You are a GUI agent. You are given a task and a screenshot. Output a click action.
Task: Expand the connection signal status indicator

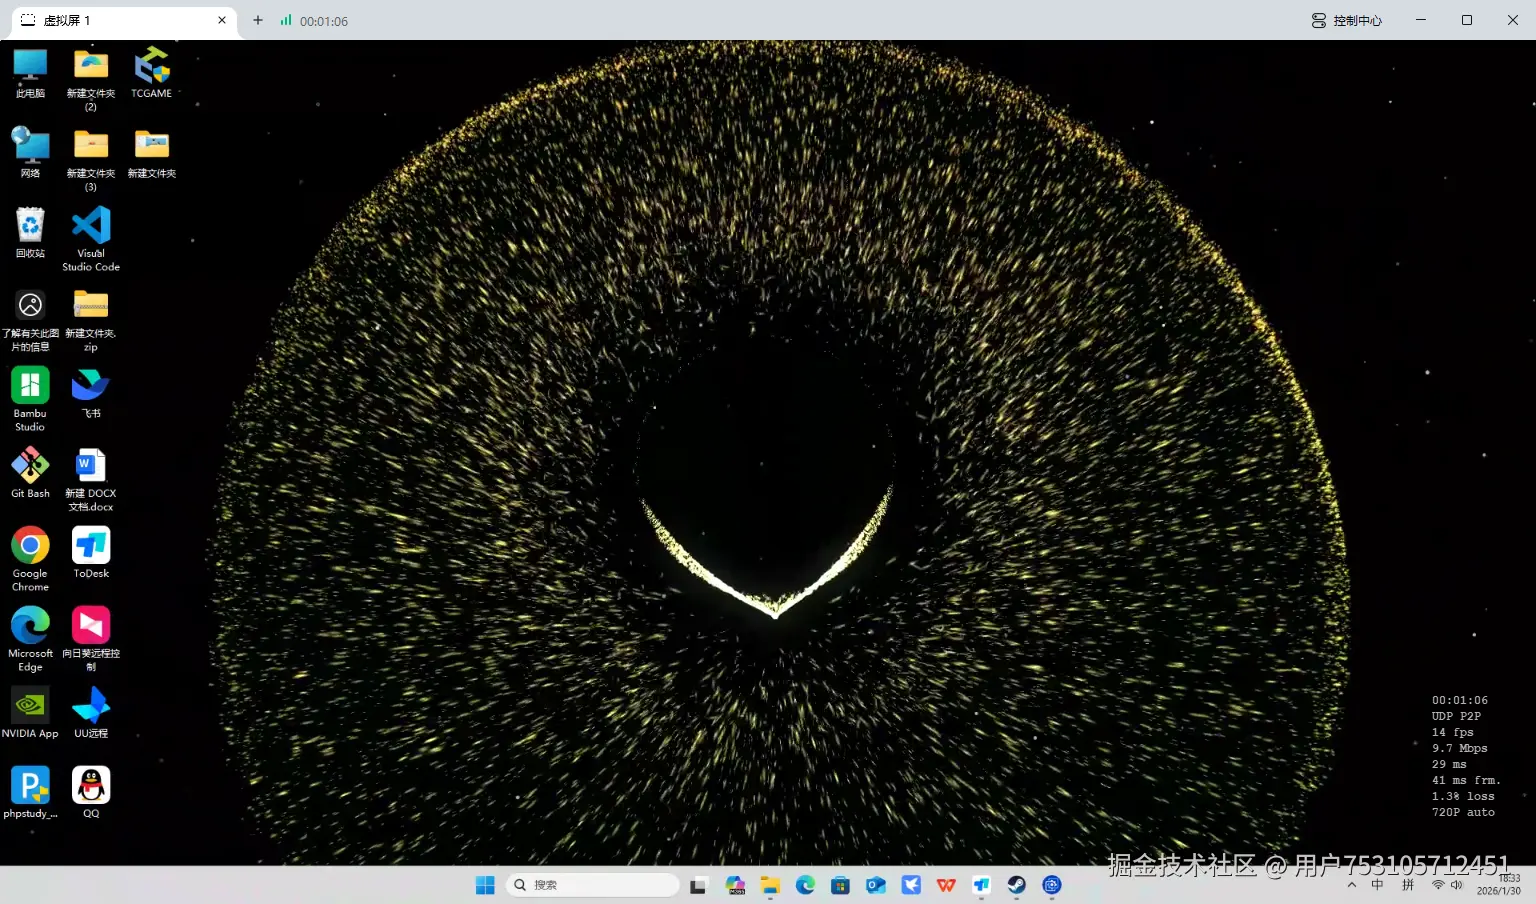[286, 20]
